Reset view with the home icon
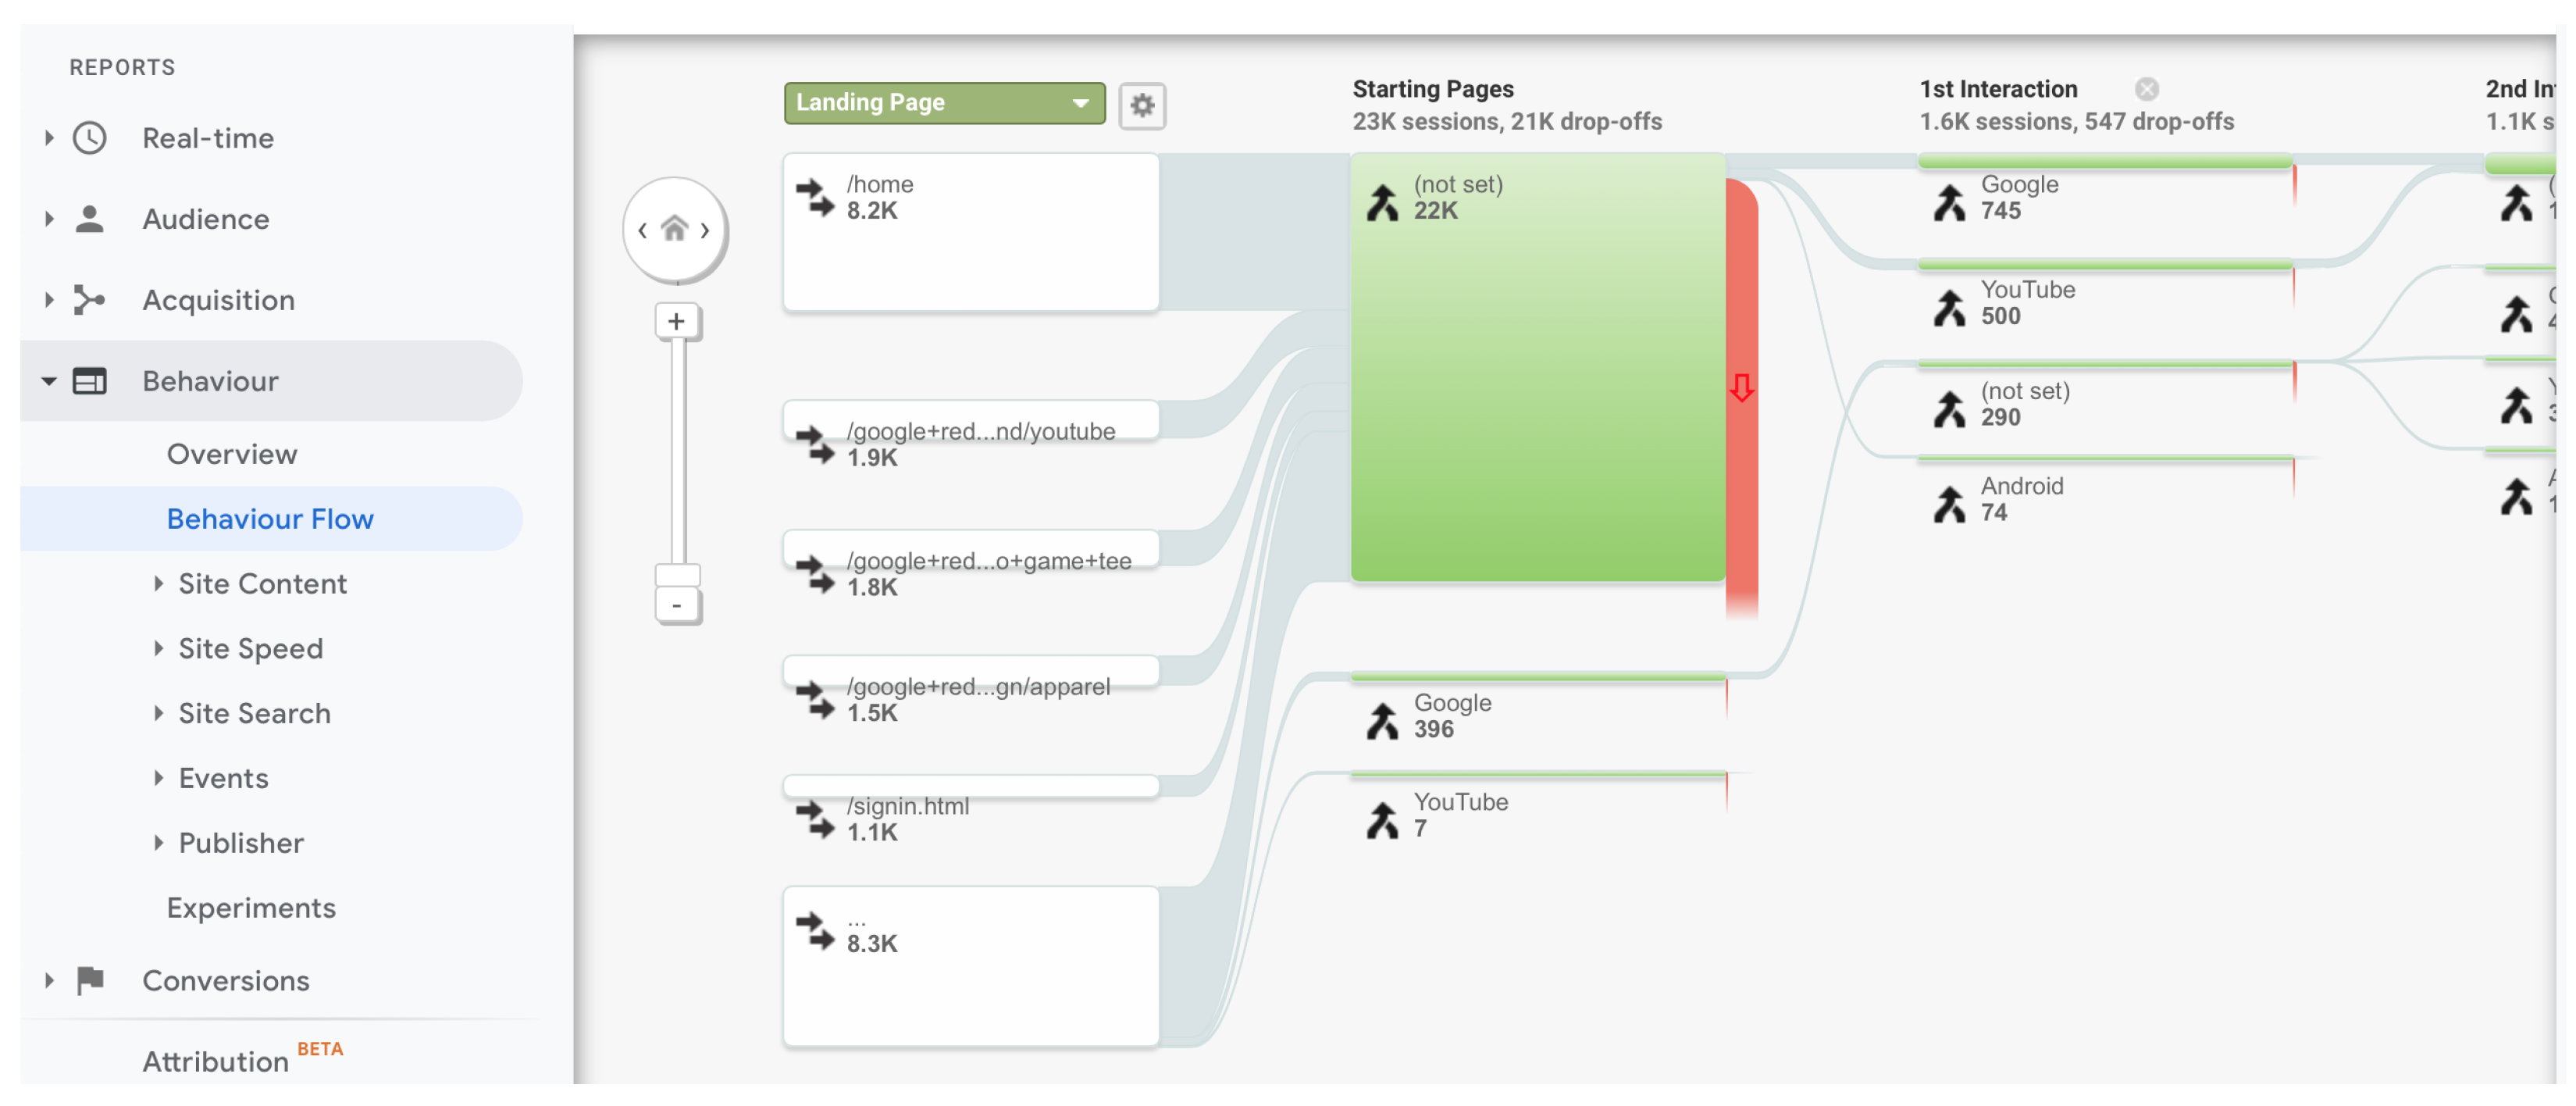The height and width of the screenshot is (1106, 2576). [x=675, y=230]
